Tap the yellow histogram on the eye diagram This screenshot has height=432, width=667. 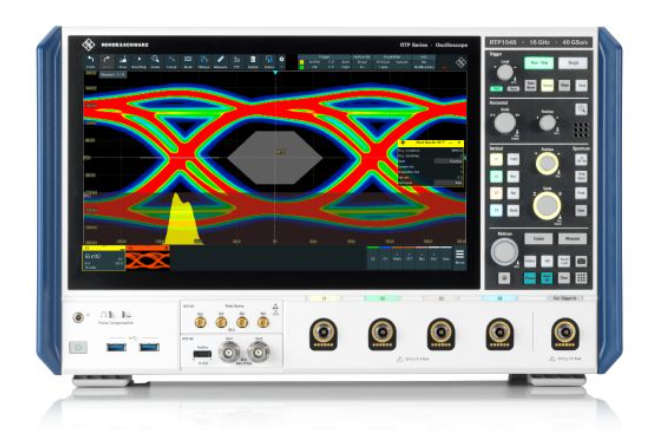182,219
